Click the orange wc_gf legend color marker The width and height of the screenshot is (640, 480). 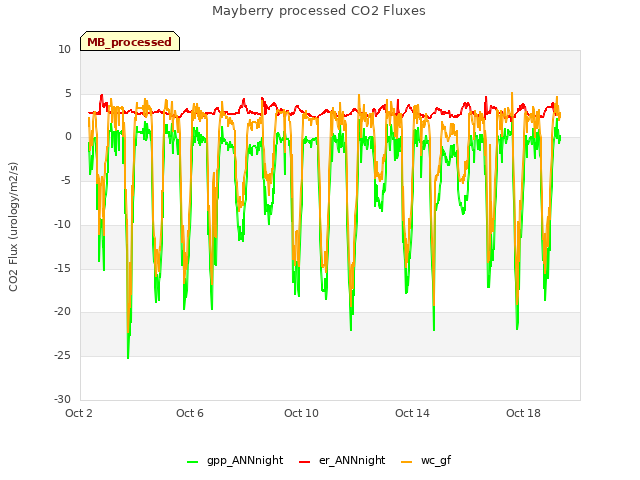[407, 462]
